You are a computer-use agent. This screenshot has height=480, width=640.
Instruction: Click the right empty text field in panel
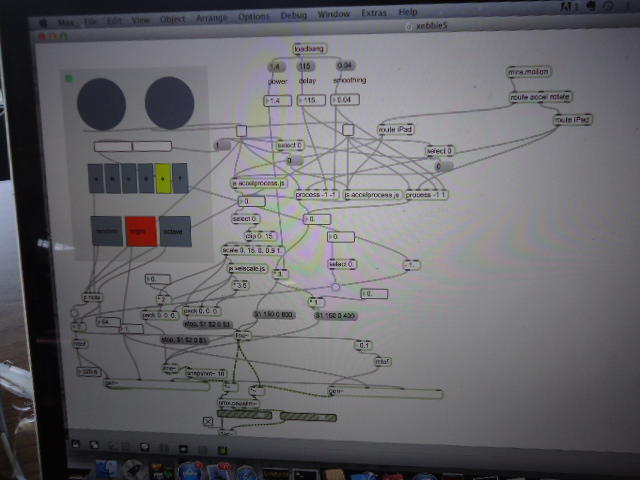pos(152,146)
